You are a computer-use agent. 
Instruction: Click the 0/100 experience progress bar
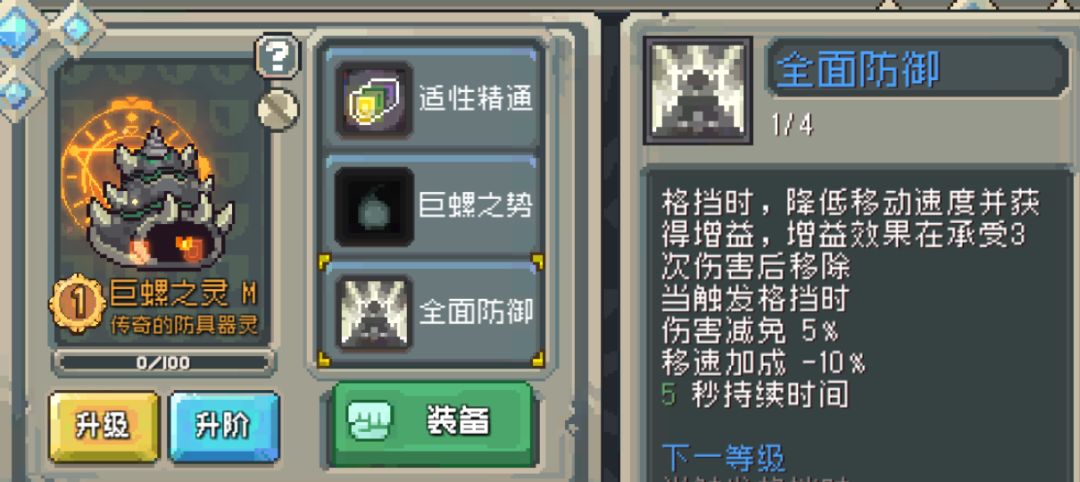164,362
